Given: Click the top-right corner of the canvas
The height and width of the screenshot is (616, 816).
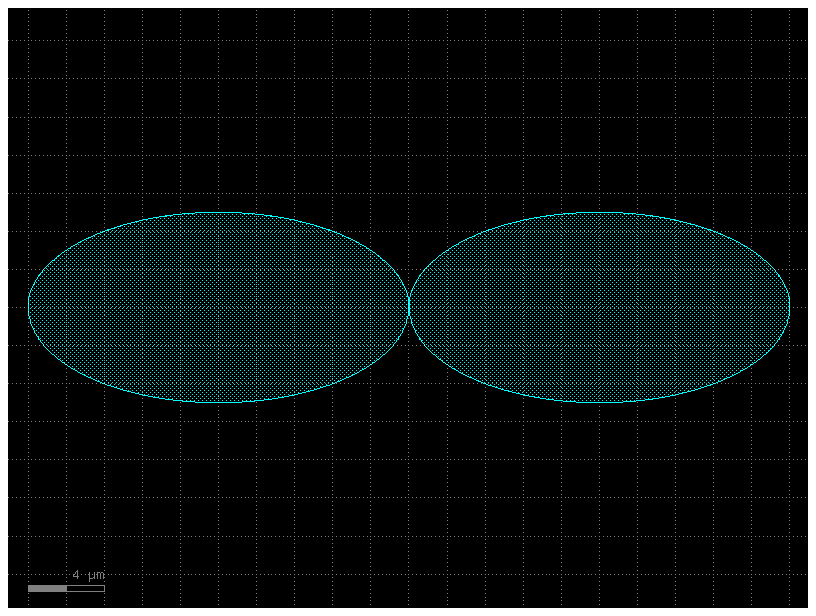Looking at the screenshot, I should (805, 12).
